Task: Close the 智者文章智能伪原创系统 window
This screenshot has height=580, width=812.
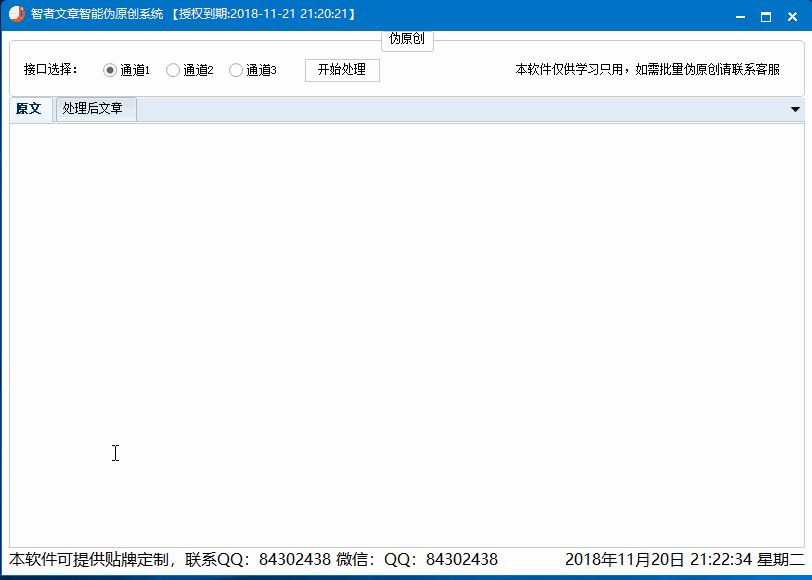Action: [792, 17]
